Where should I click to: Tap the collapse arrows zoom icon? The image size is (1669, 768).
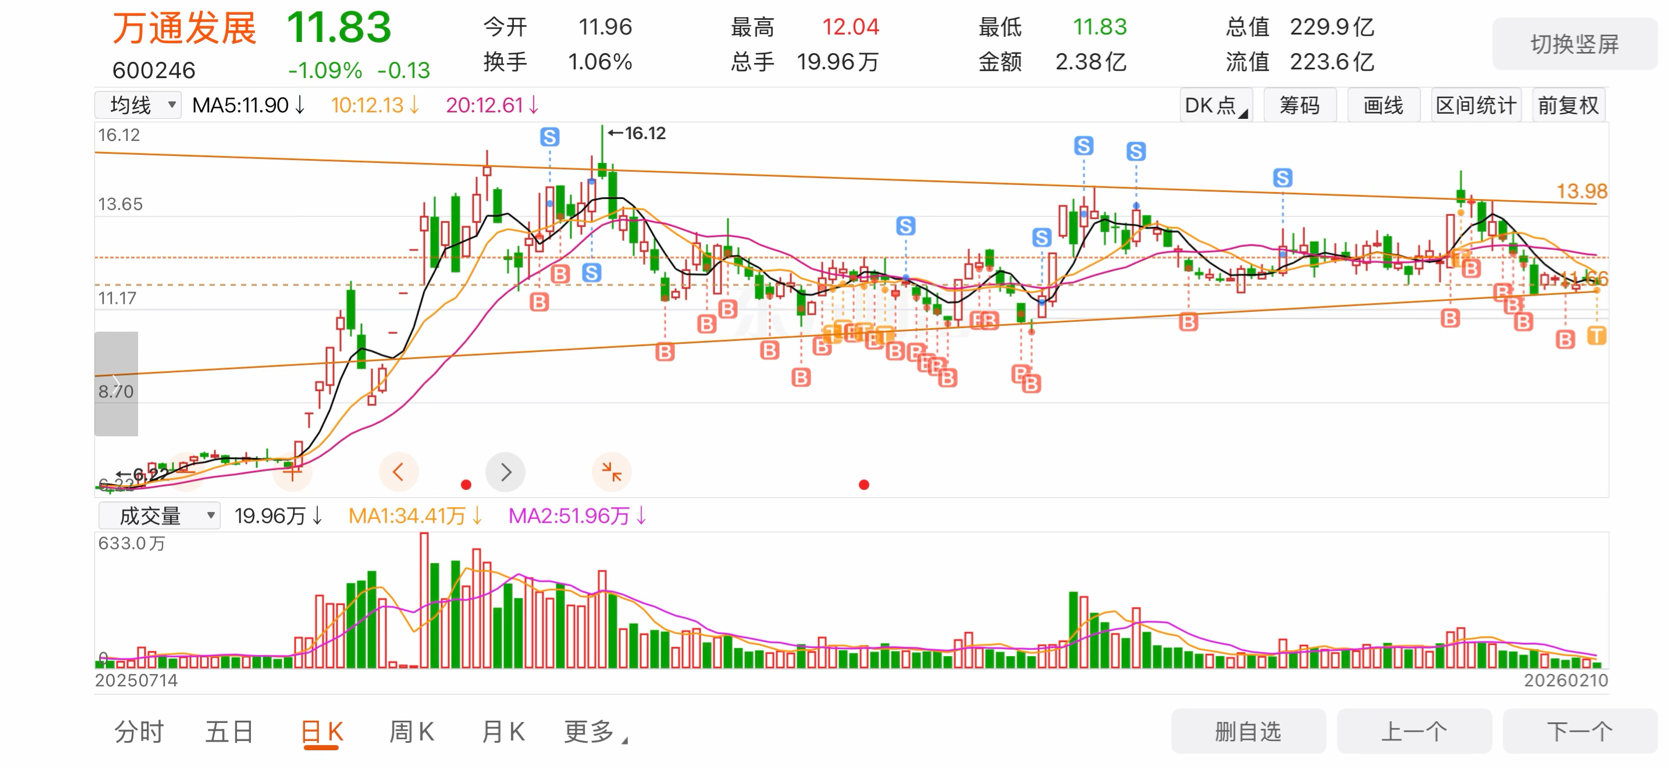click(611, 472)
